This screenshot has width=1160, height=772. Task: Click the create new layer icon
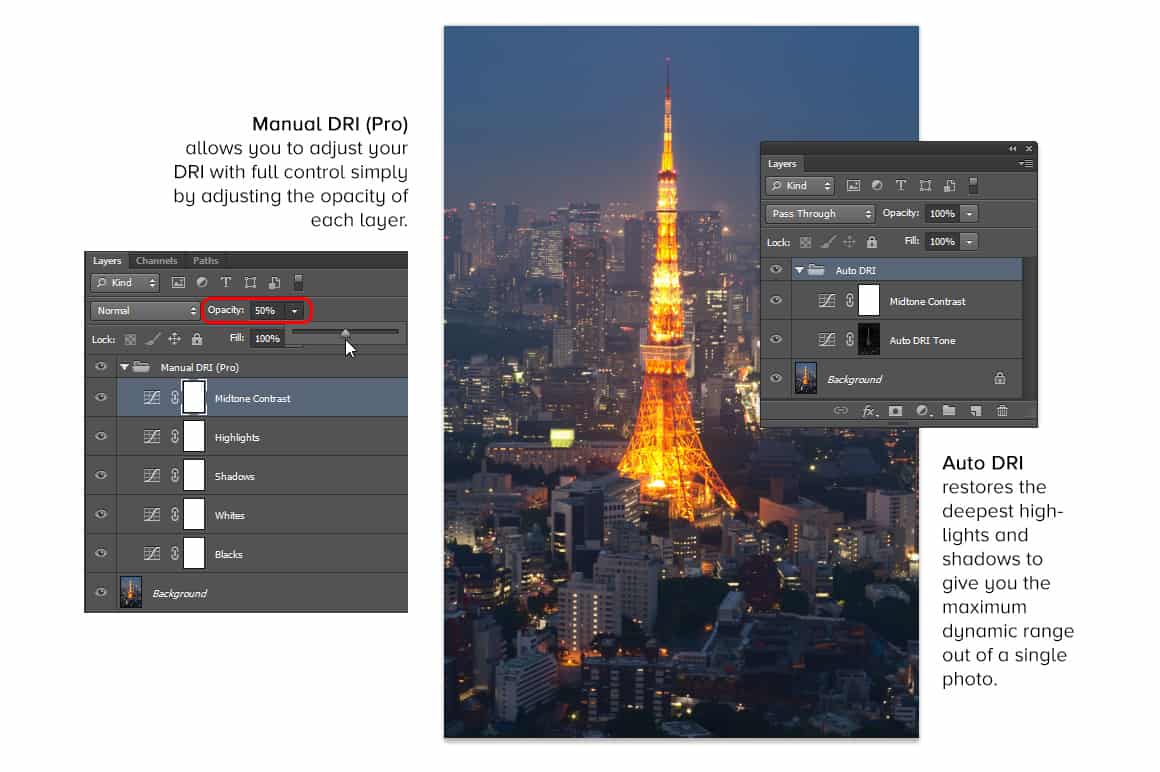pos(975,411)
